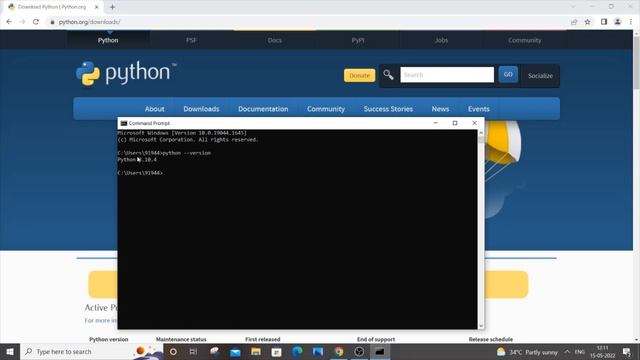The width and height of the screenshot is (640, 360).
Task: Expand the Chrome tab search chevron
Action: click(x=573, y=7)
